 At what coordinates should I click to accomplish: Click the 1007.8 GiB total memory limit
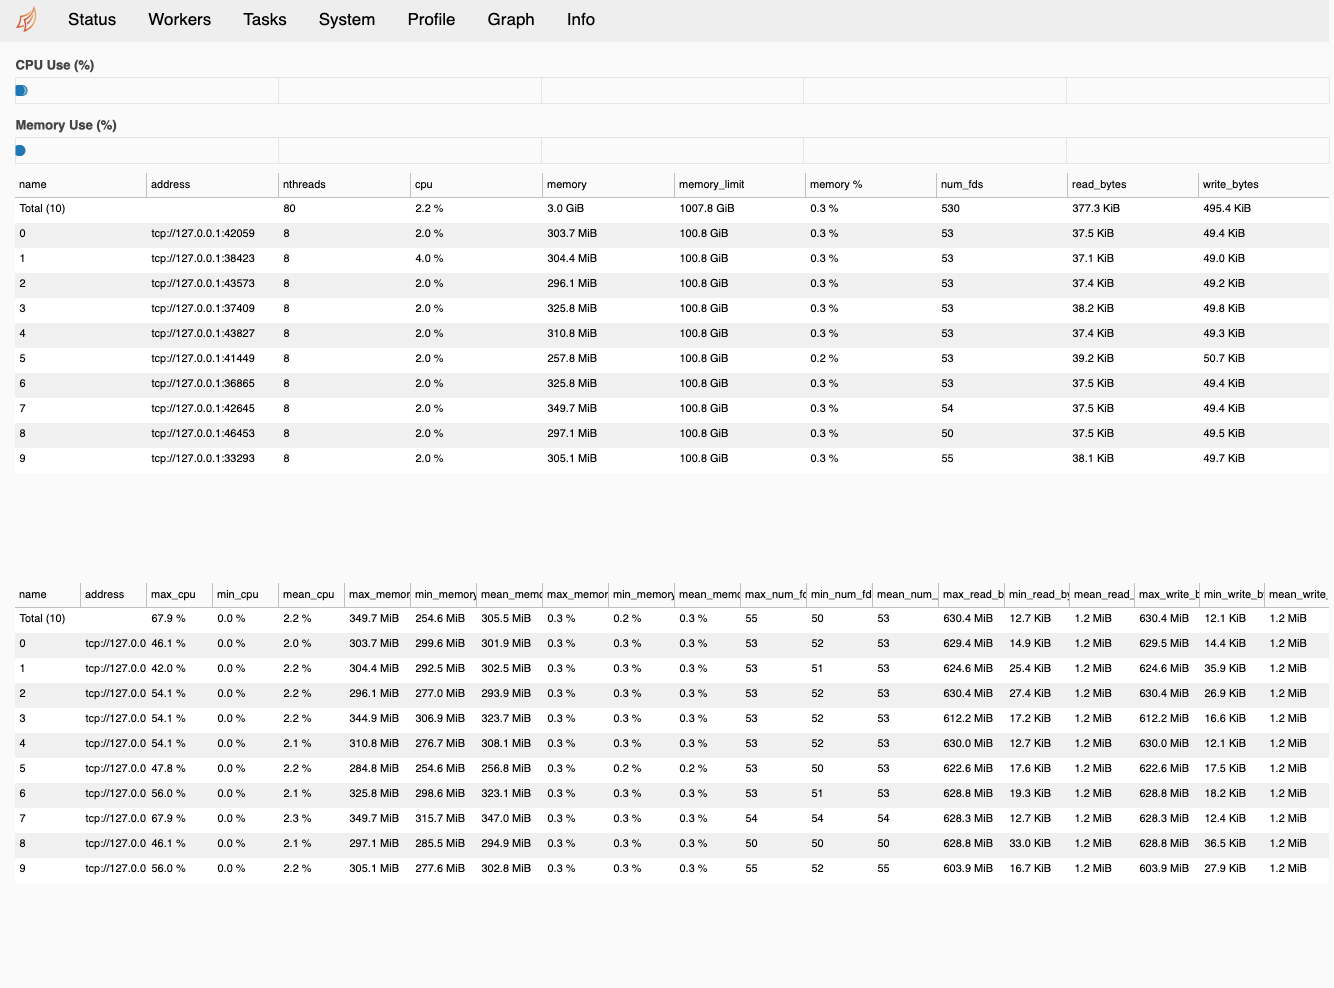pos(707,208)
